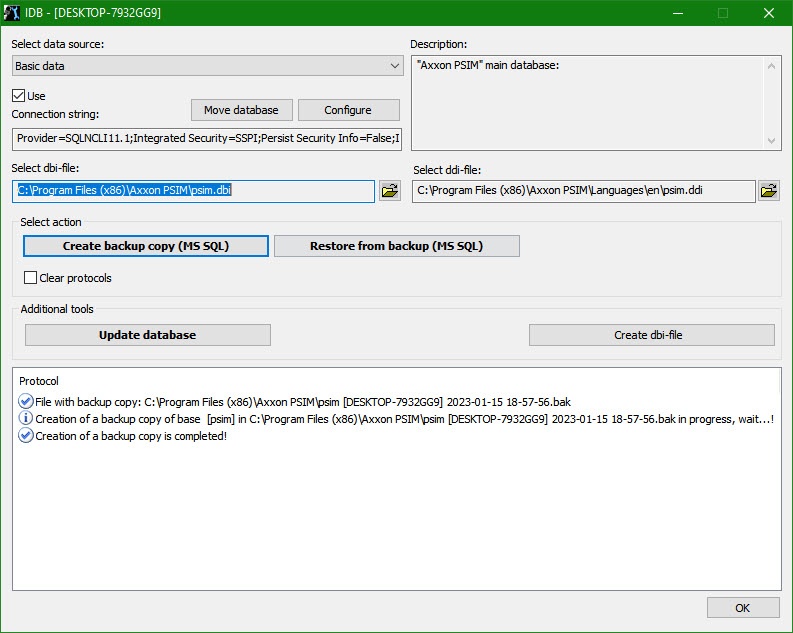This screenshot has height=633, width=793.
Task: Click the IDB application icon in title bar
Action: [x=14, y=13]
